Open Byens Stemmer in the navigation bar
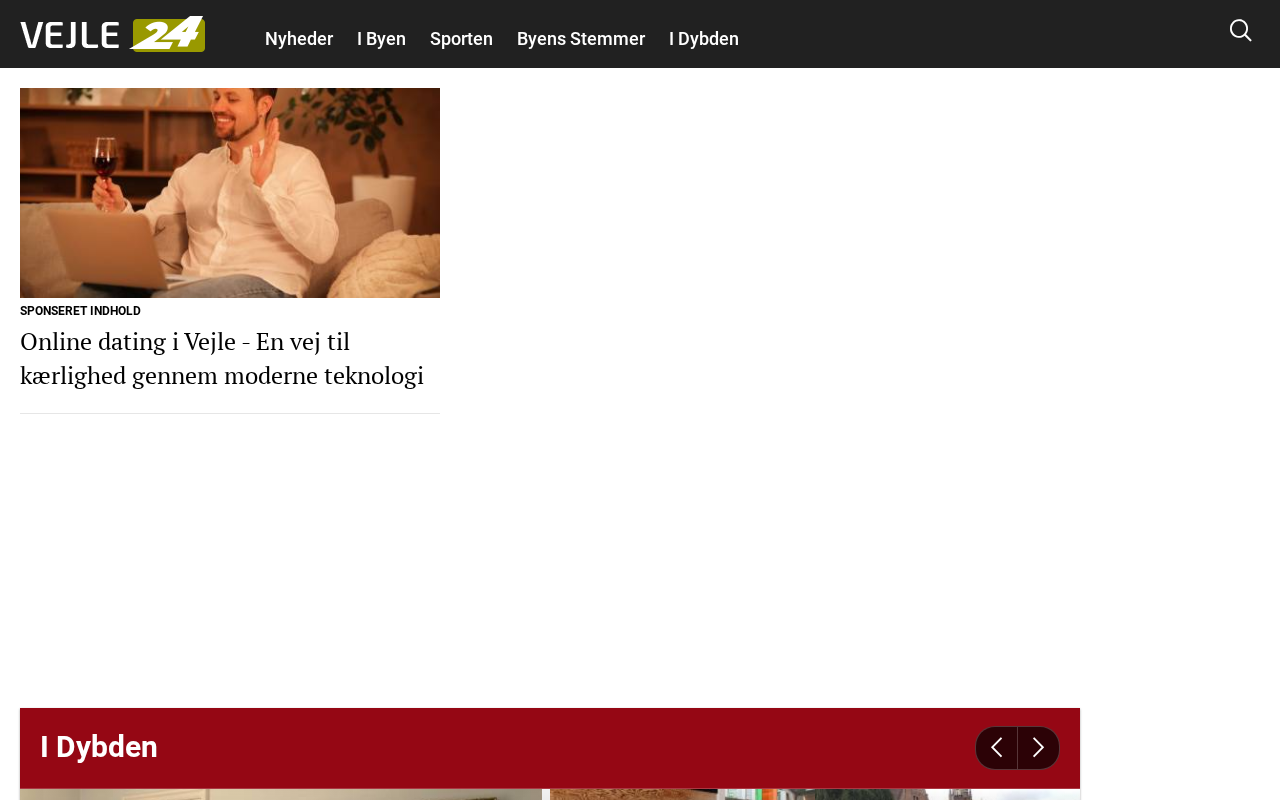1280x800 pixels. pyautogui.click(x=580, y=39)
